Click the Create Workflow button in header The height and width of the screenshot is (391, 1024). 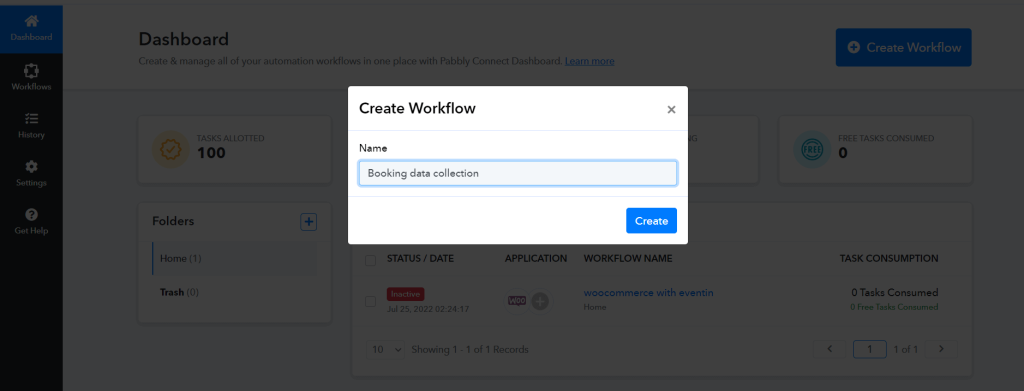click(x=903, y=48)
